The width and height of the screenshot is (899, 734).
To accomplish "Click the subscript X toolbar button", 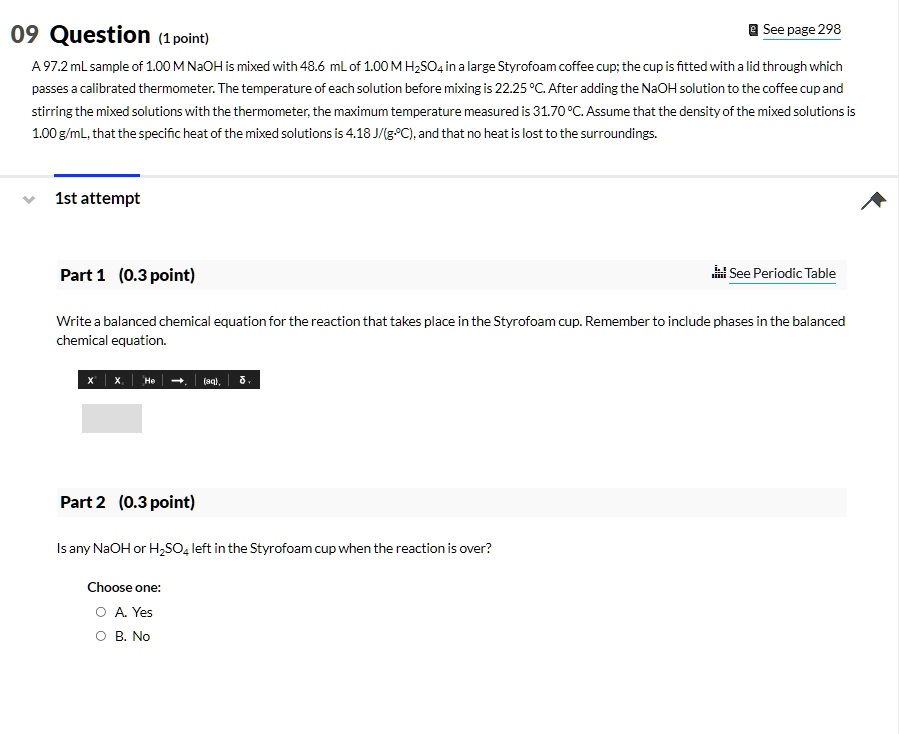I will point(118,381).
